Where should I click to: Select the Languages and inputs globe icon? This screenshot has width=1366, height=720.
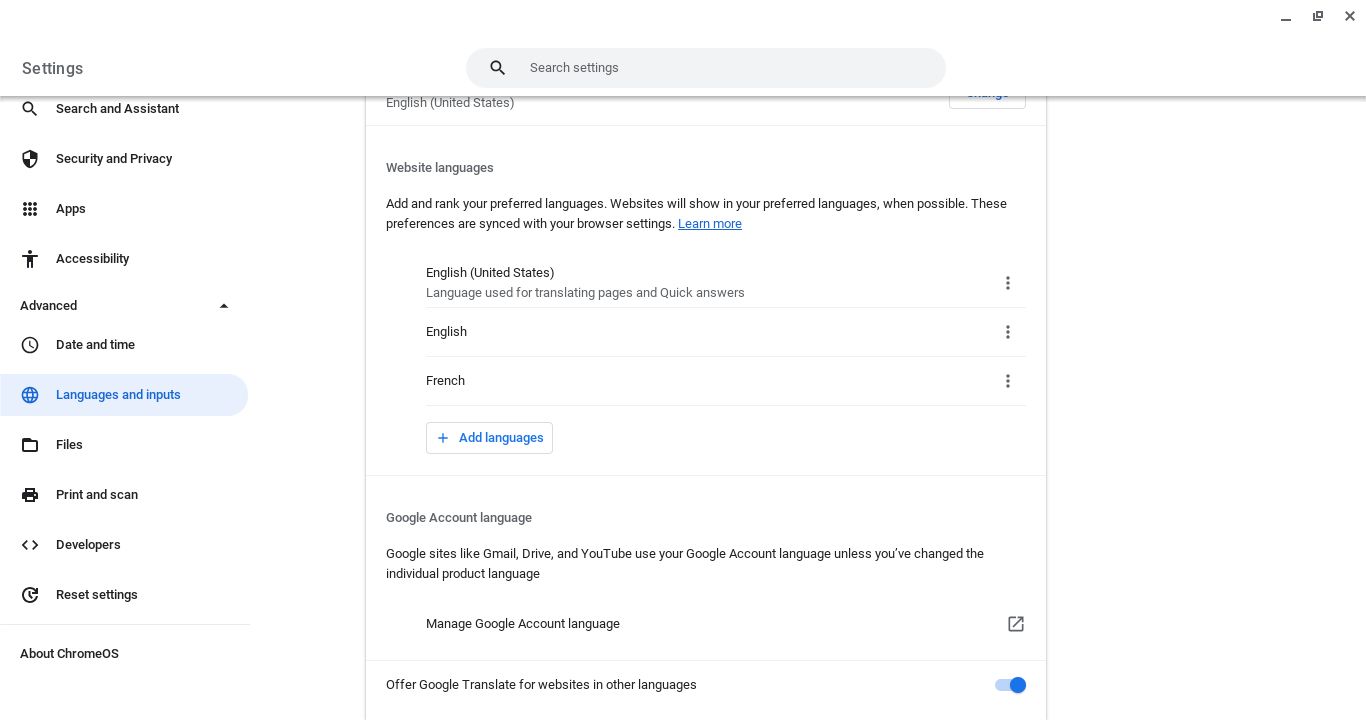(x=30, y=395)
